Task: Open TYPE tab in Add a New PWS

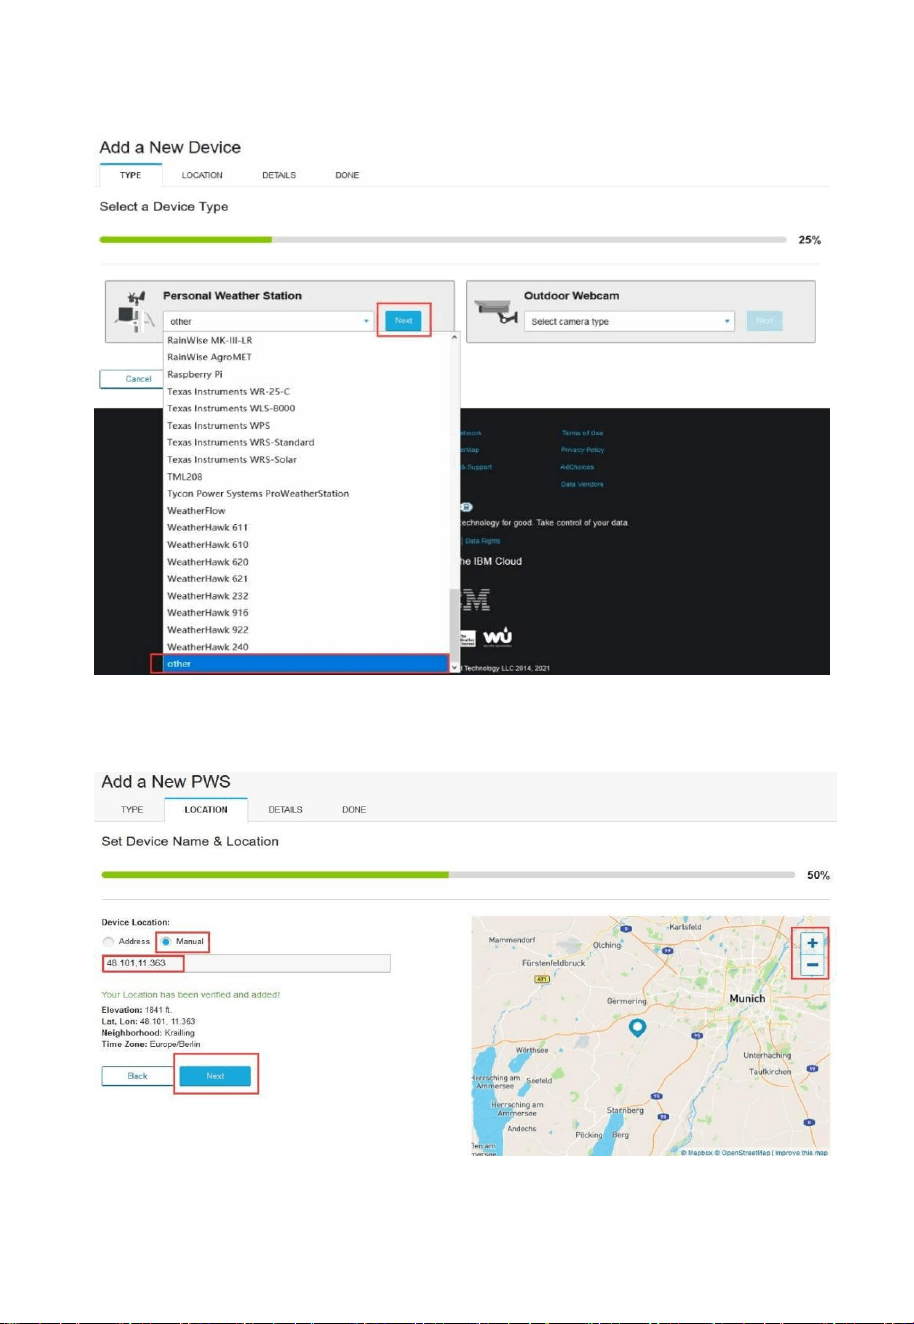Action: coord(132,809)
